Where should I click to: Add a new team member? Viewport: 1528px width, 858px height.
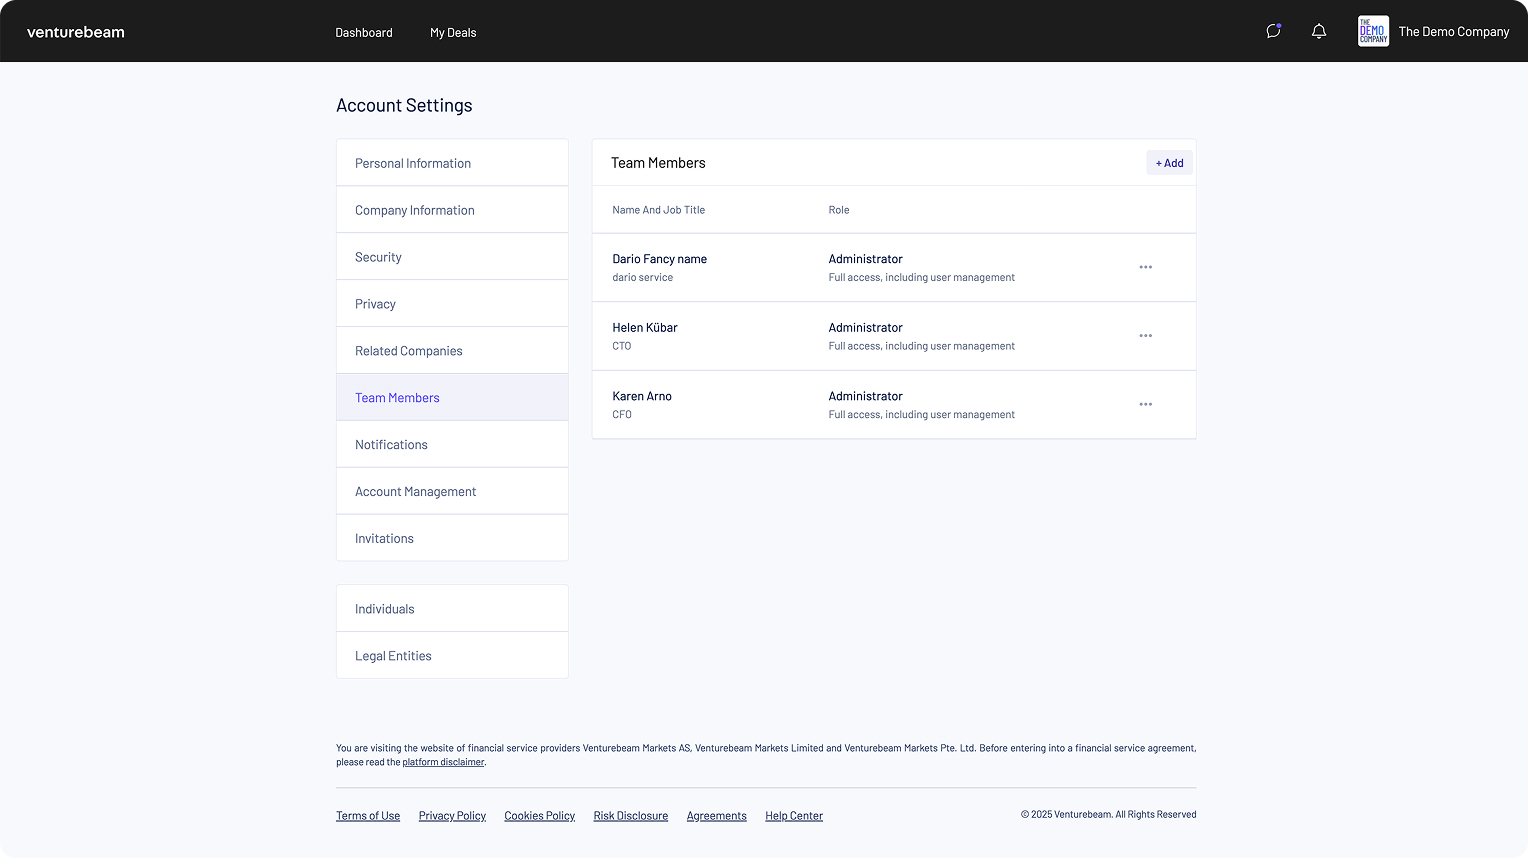coord(1169,163)
